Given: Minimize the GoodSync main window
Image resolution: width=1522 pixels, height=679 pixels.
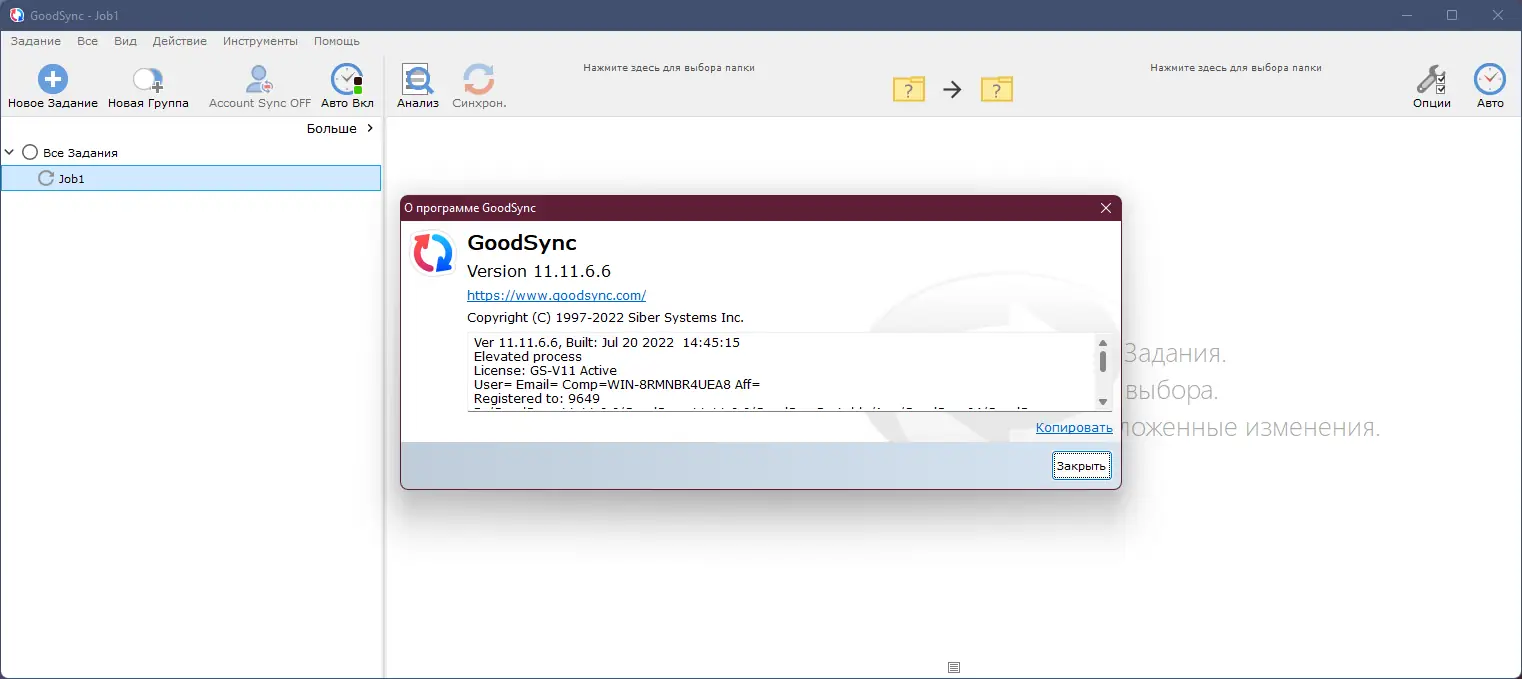Looking at the screenshot, I should click(x=1405, y=15).
